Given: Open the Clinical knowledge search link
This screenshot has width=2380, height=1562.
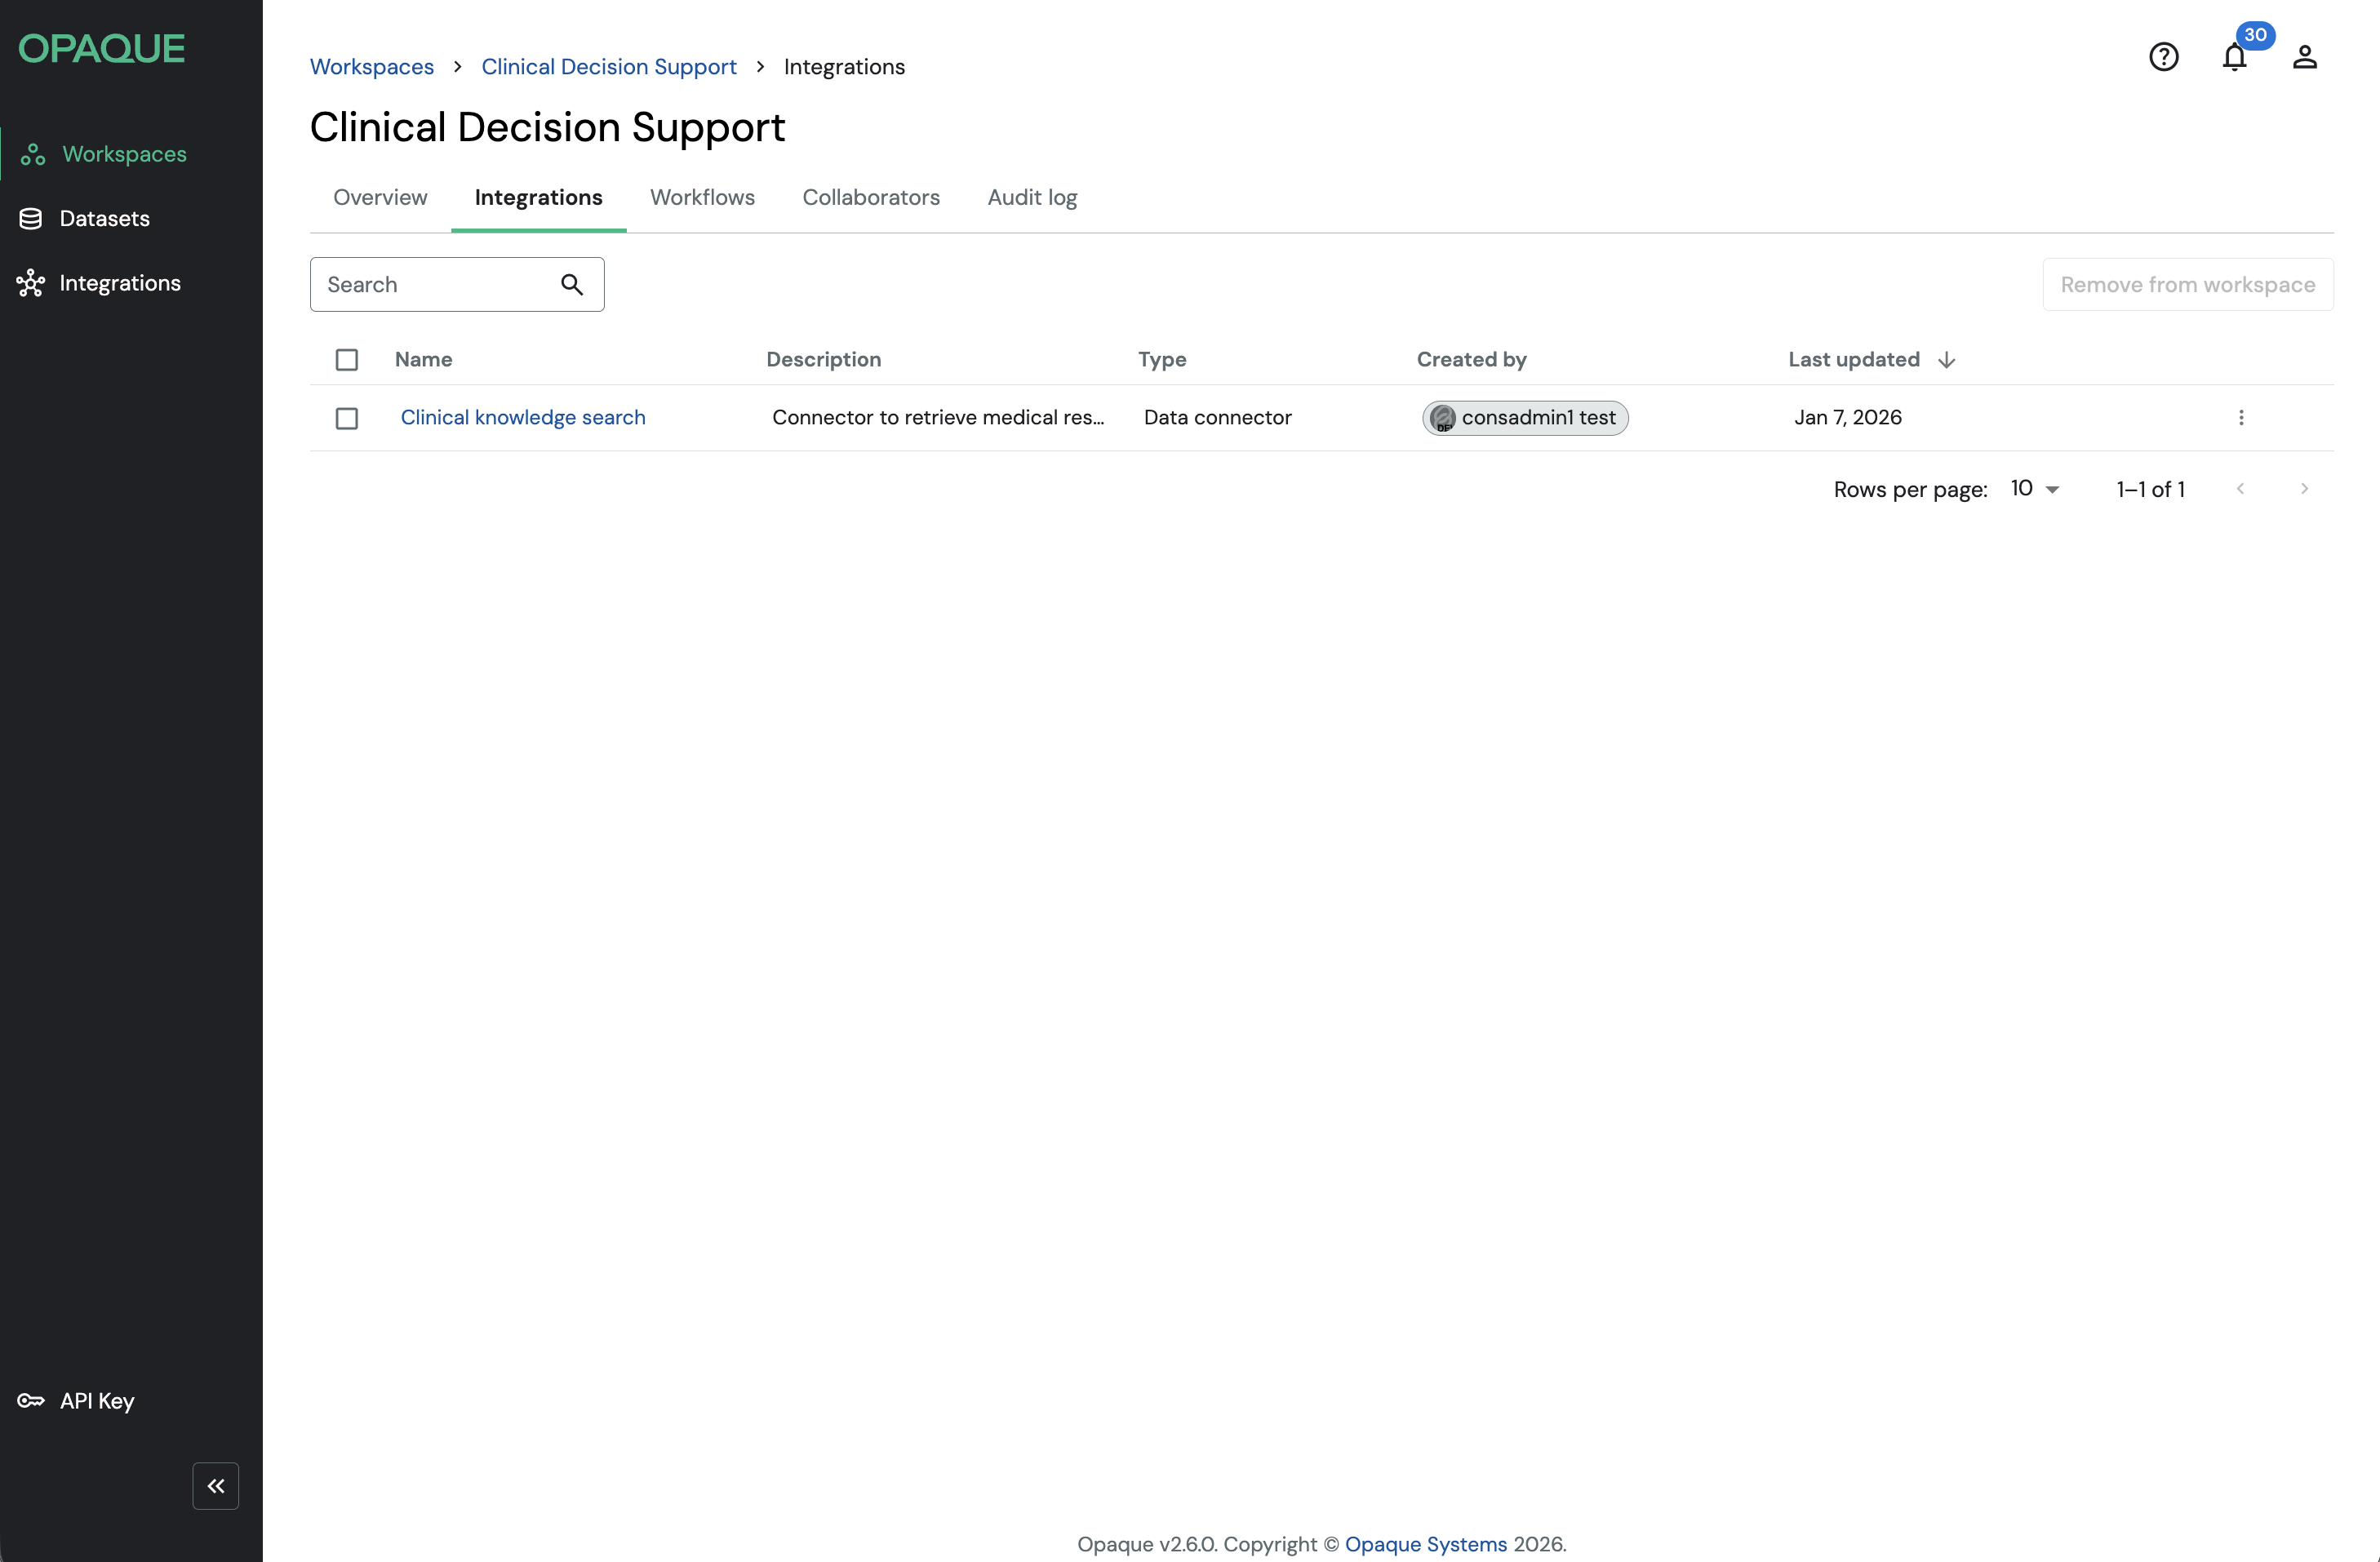Looking at the screenshot, I should click(523, 418).
